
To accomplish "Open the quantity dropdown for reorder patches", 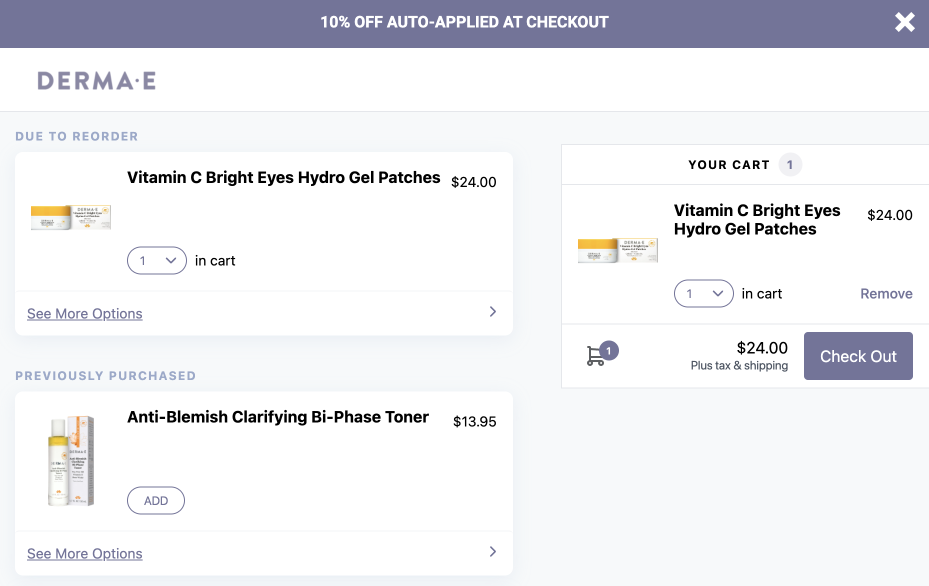I will [x=156, y=260].
